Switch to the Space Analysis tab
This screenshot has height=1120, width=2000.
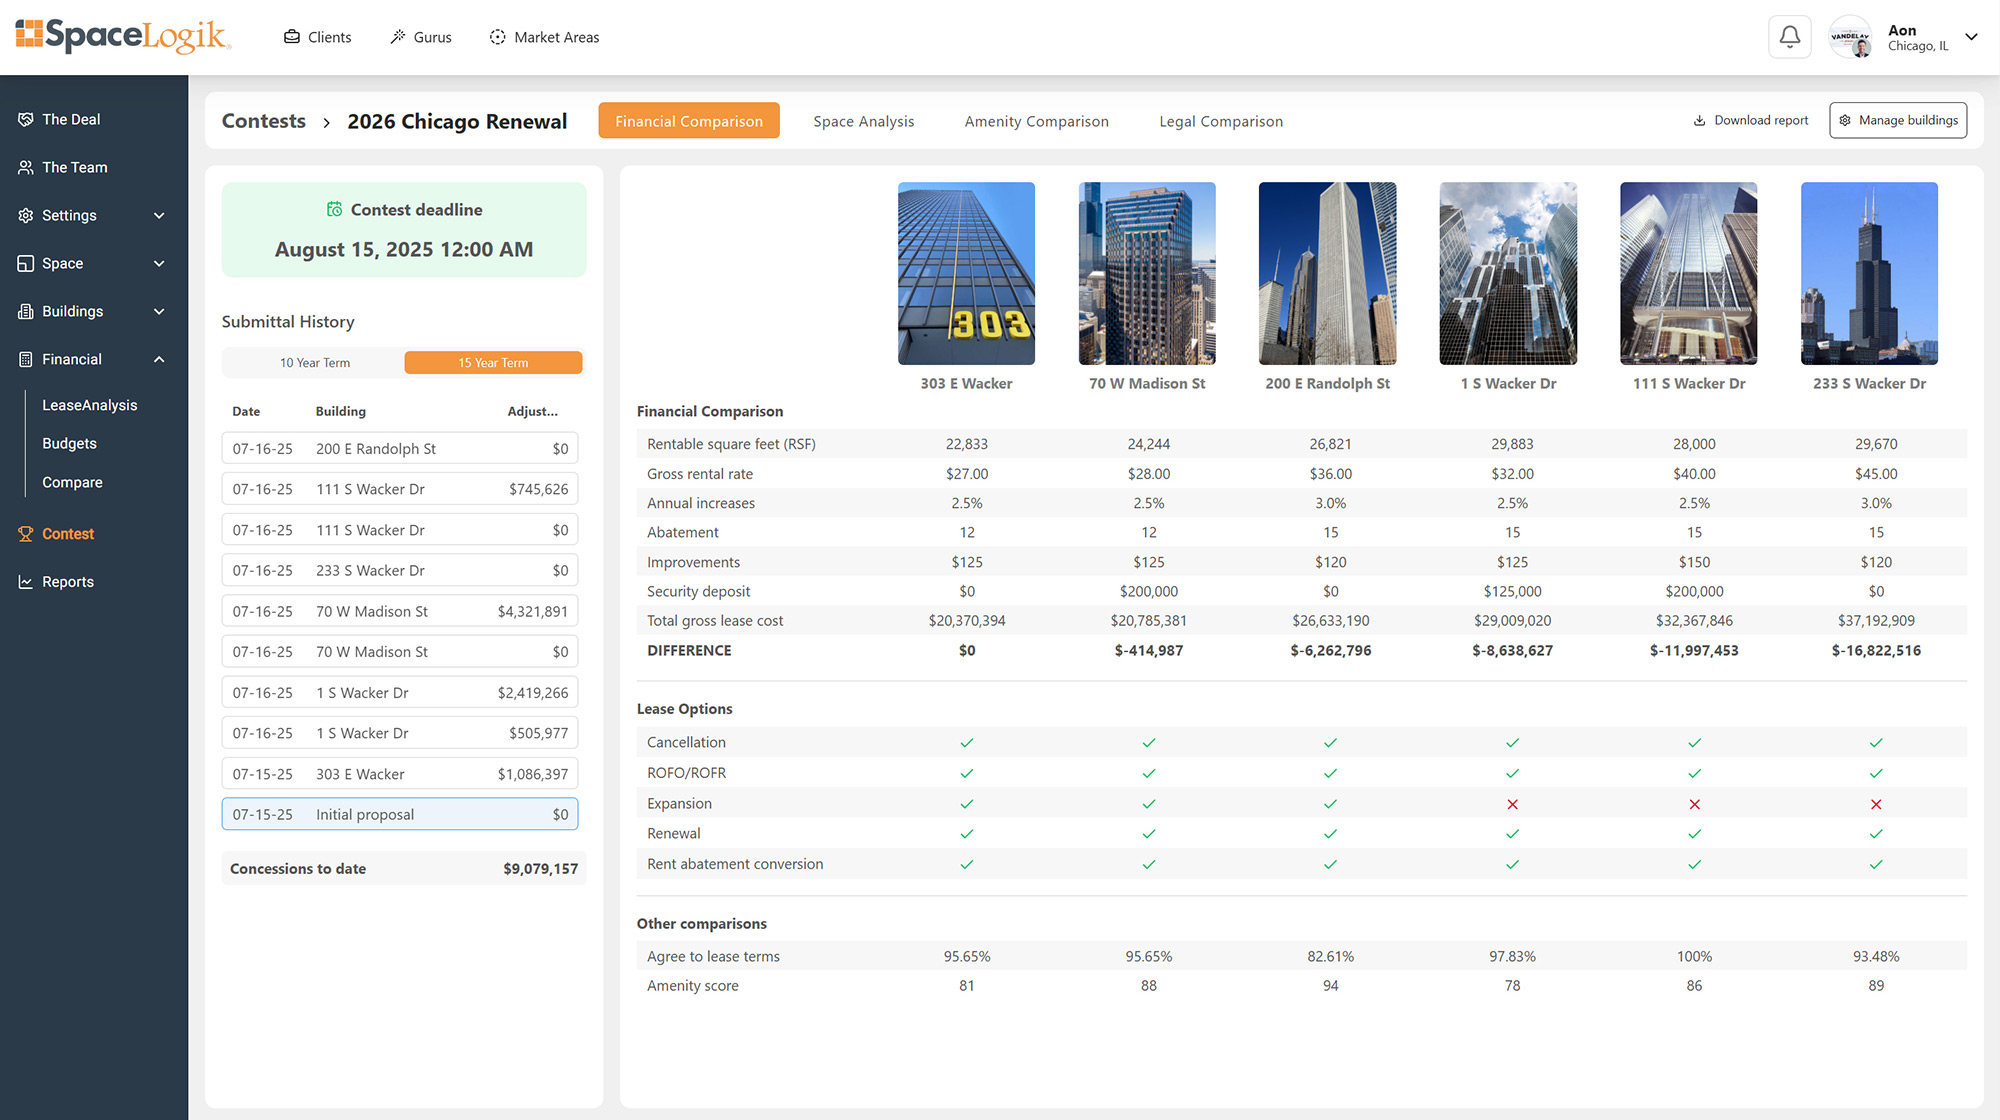tap(863, 121)
